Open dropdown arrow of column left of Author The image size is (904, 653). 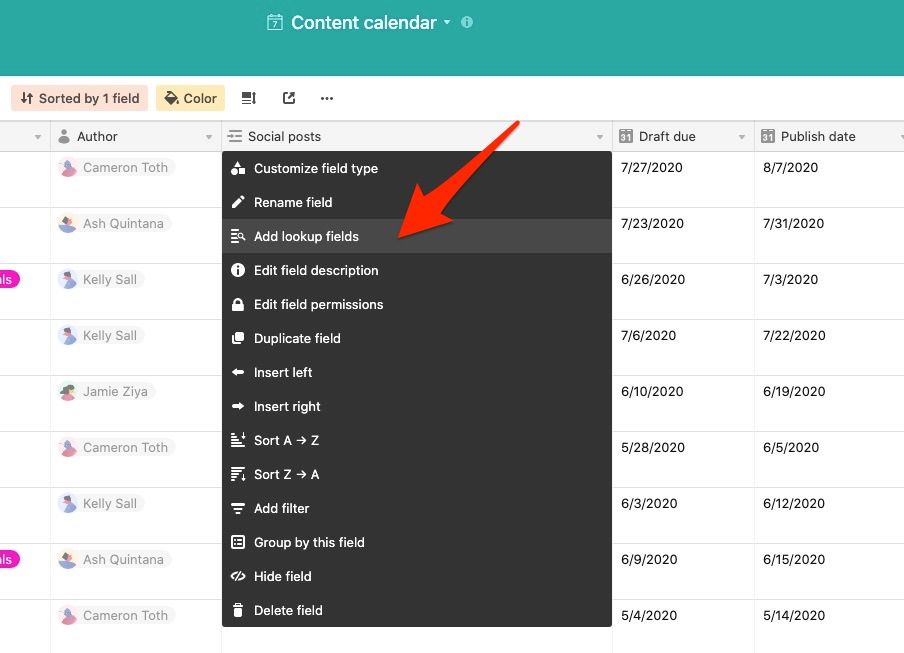pos(38,137)
